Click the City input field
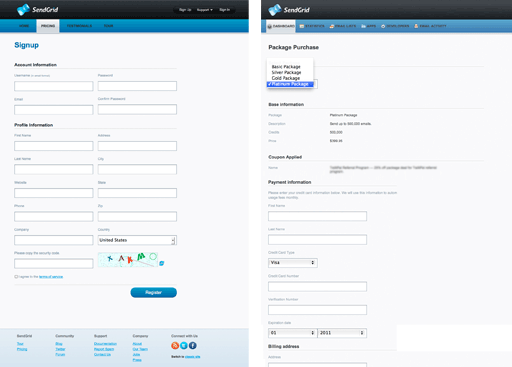Screen dimensions: 512x367 [x=137, y=169]
